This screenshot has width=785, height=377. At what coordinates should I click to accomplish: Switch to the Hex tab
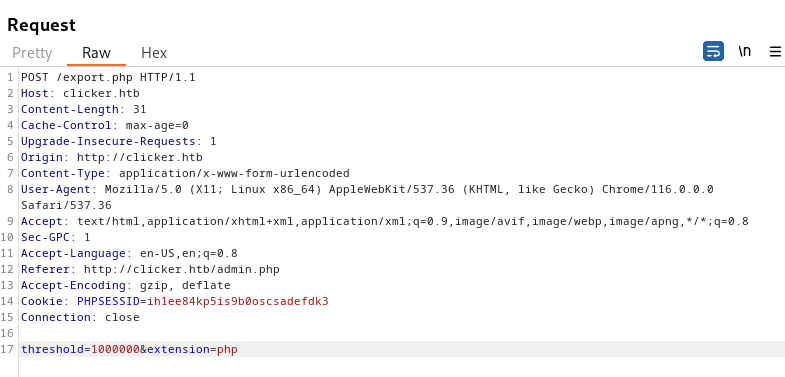click(x=154, y=53)
